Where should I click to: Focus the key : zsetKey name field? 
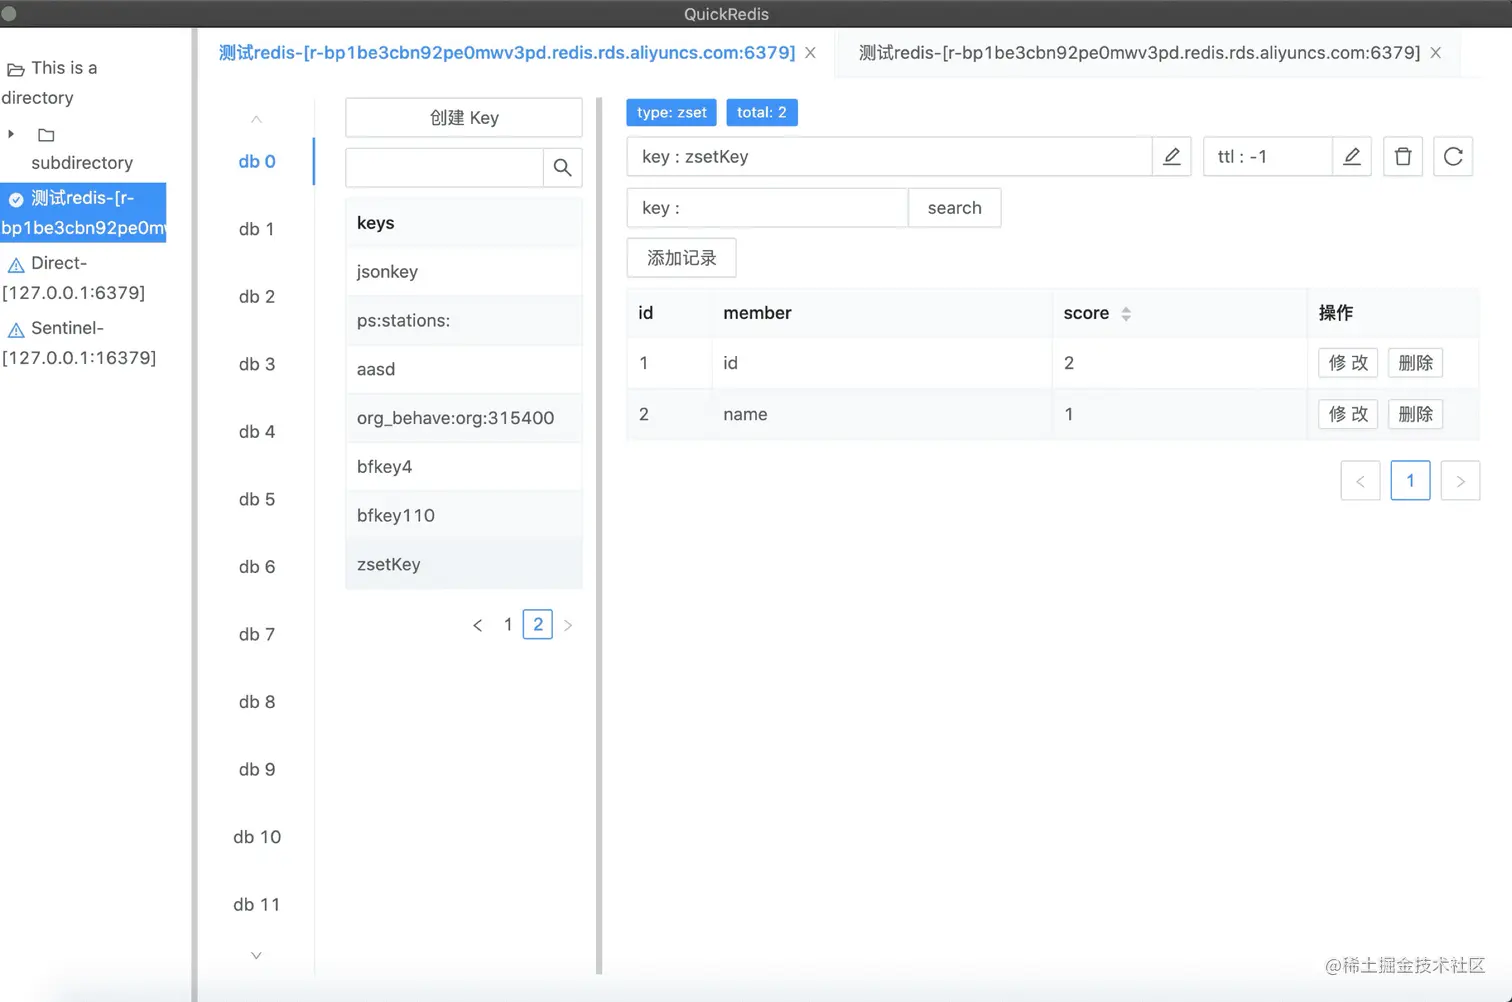pyautogui.click(x=889, y=156)
